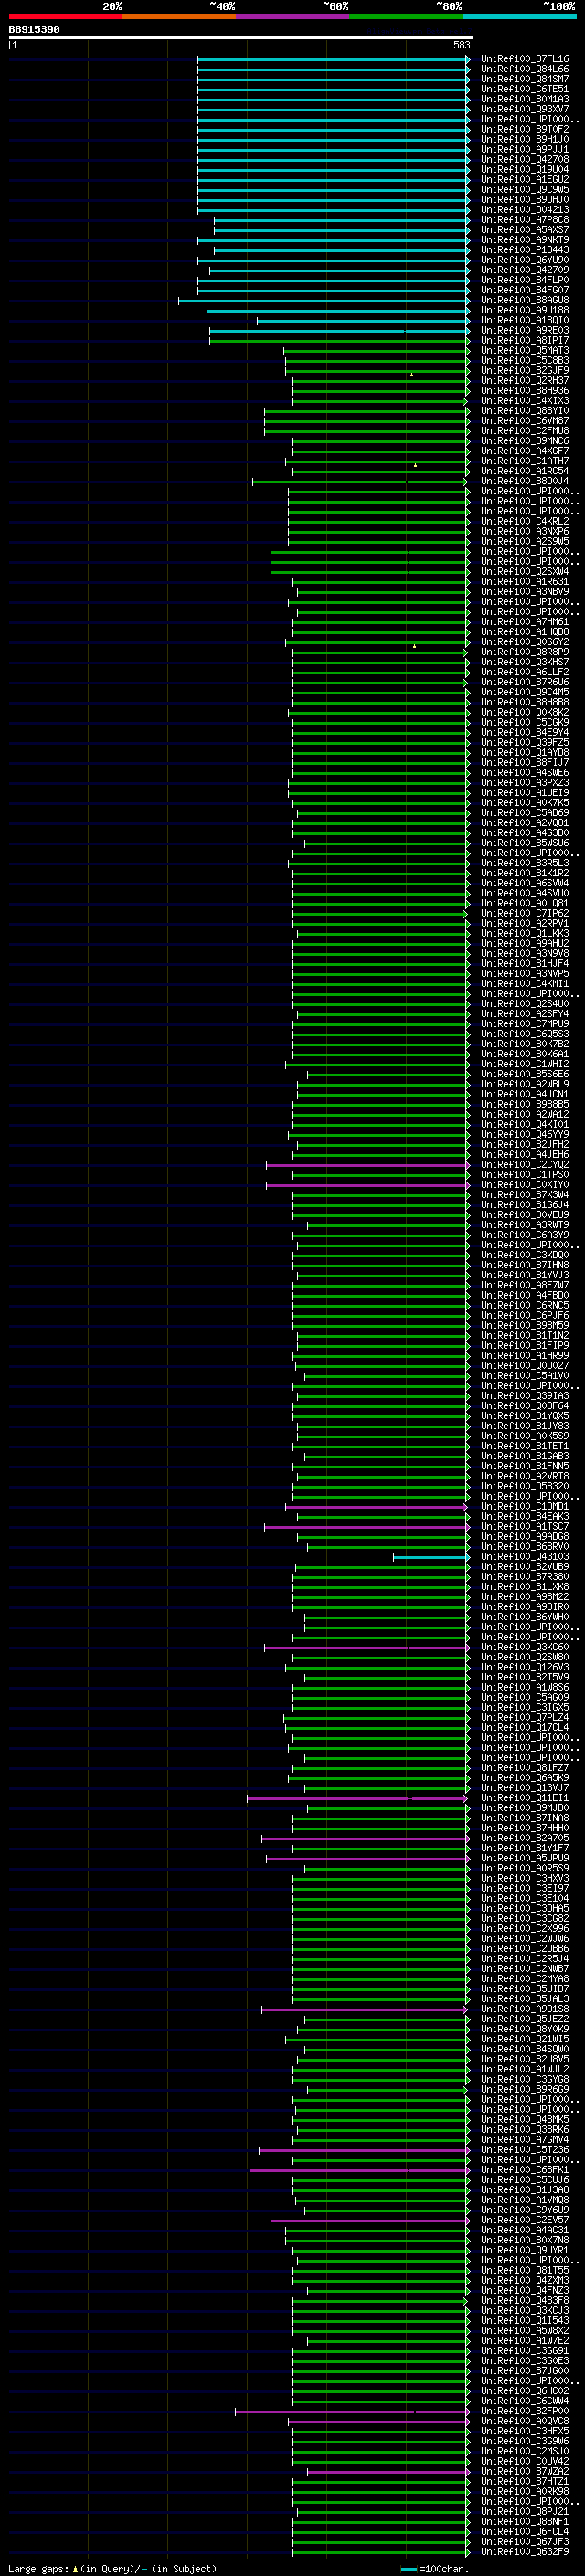Click the white query sequence bar under BB915390

pos(241,38)
